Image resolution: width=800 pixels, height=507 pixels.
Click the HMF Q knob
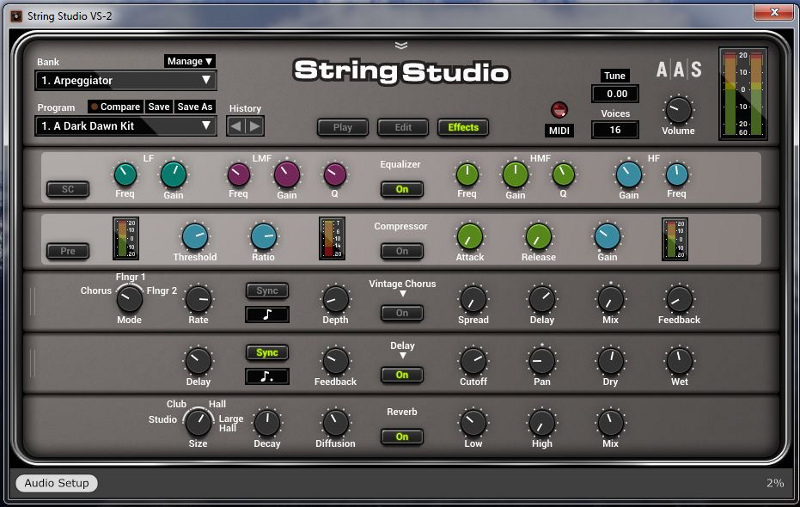pos(563,174)
